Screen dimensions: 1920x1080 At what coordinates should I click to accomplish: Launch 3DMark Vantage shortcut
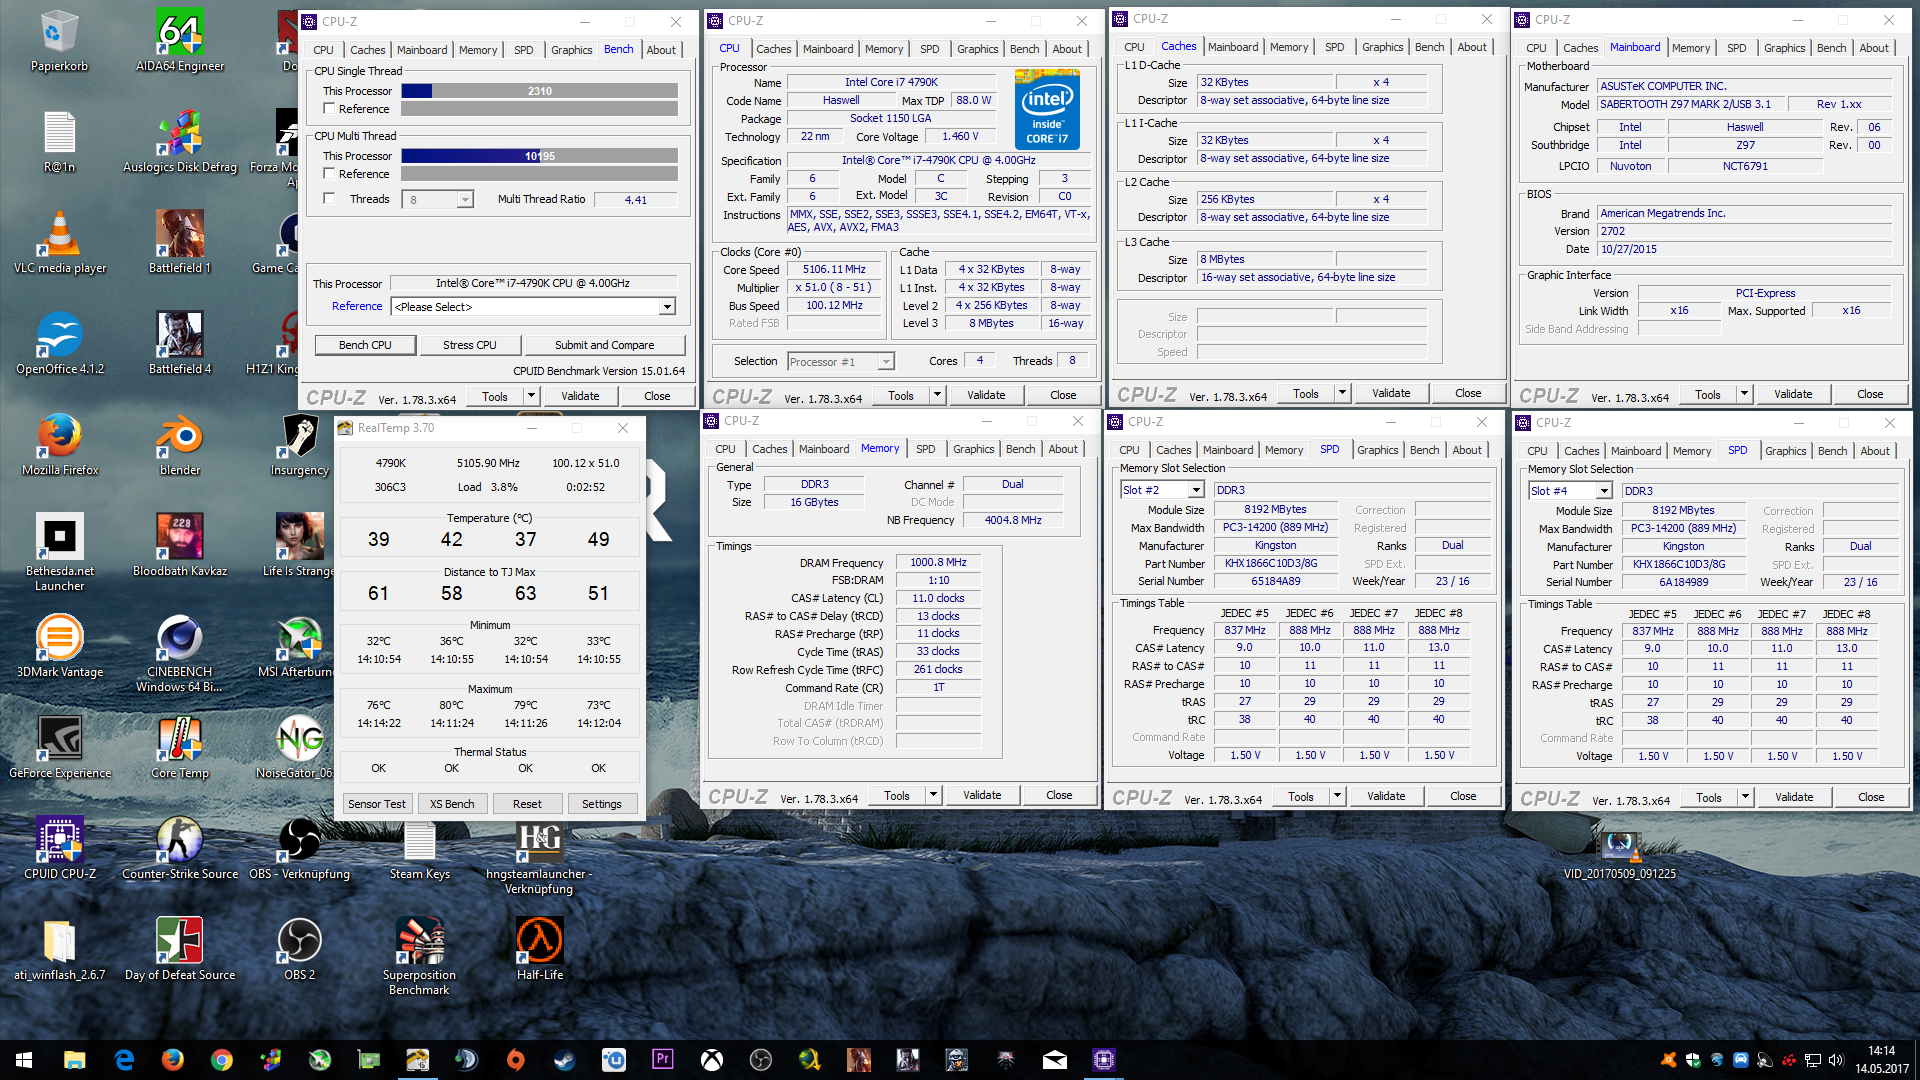click(x=59, y=647)
